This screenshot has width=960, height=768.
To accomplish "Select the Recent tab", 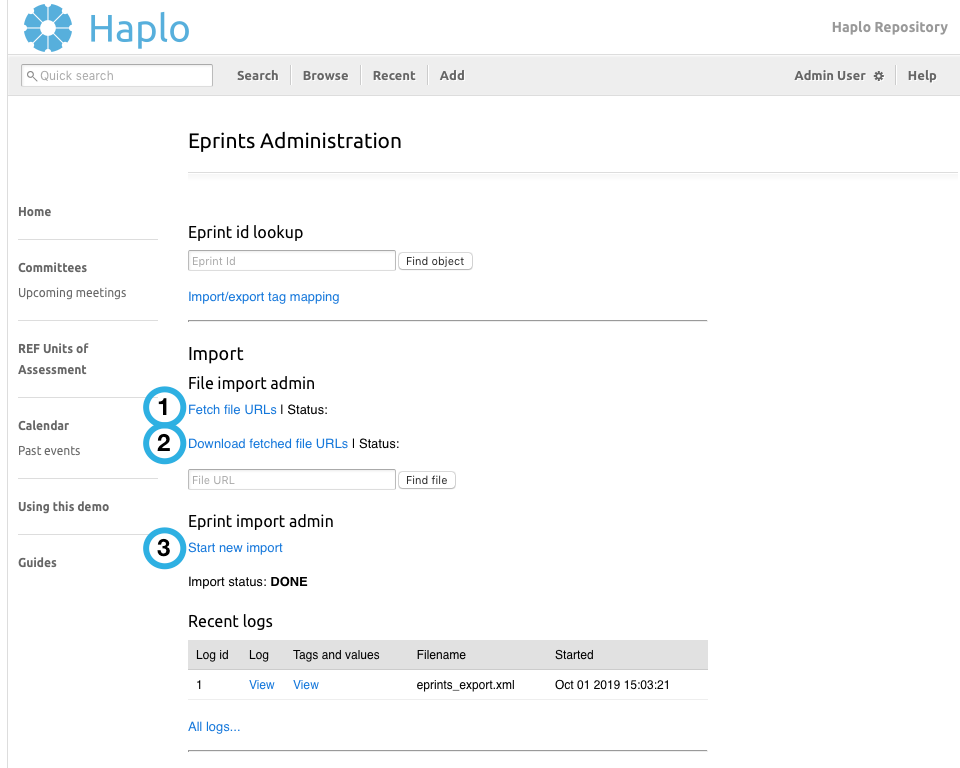I will pos(393,75).
